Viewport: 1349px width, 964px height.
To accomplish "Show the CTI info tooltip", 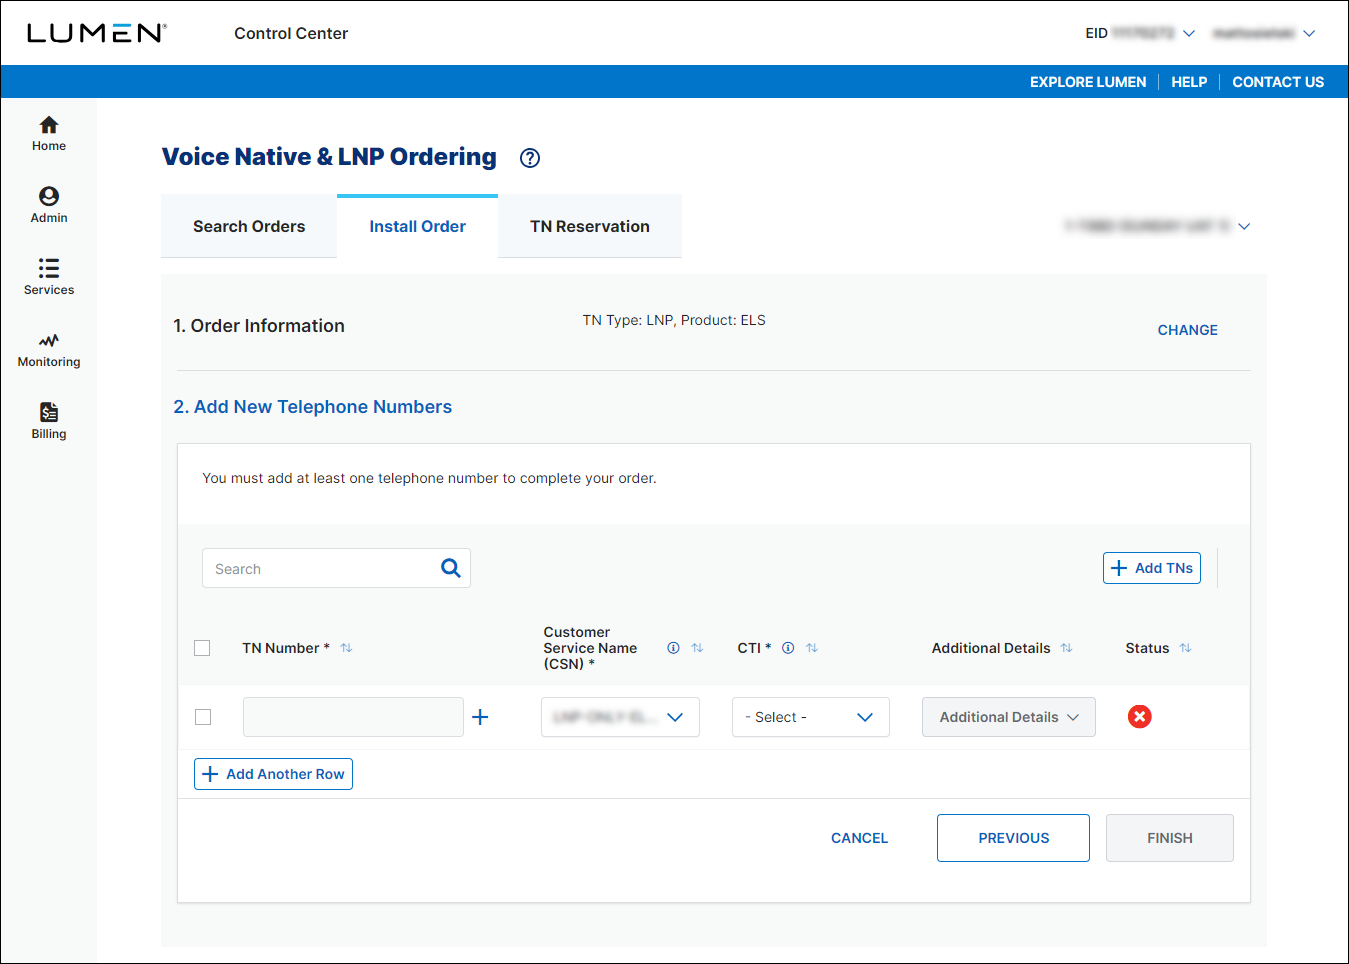I will (788, 648).
